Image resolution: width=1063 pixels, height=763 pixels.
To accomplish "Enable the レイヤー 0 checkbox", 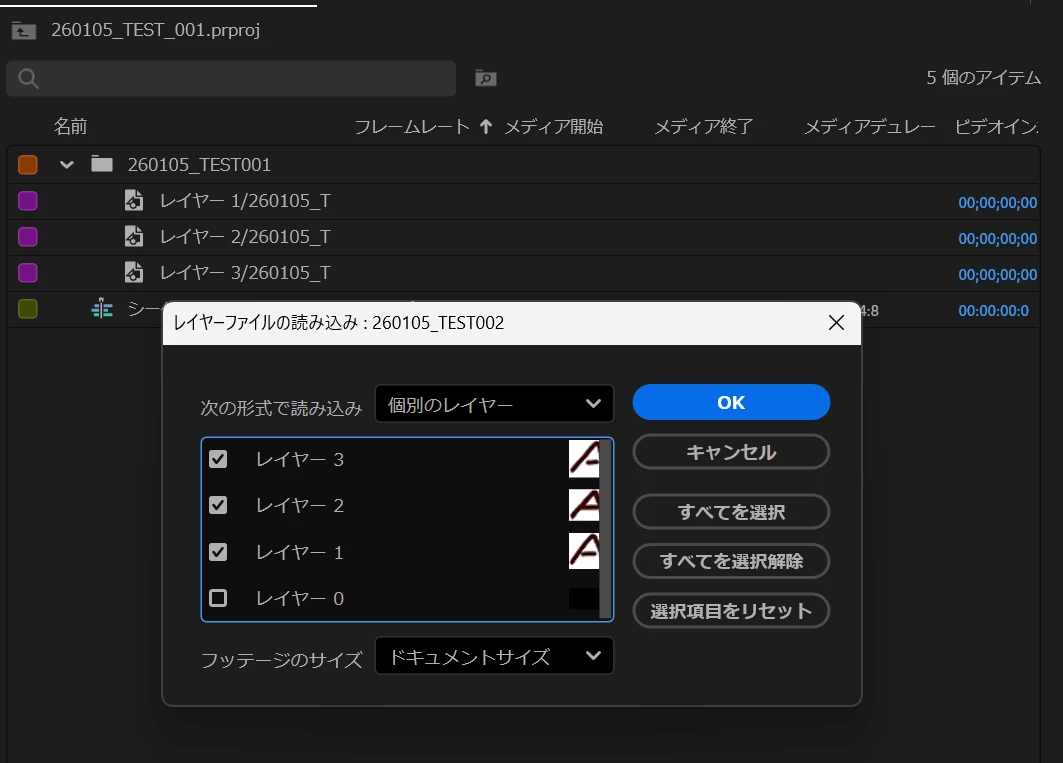I will click(x=218, y=598).
